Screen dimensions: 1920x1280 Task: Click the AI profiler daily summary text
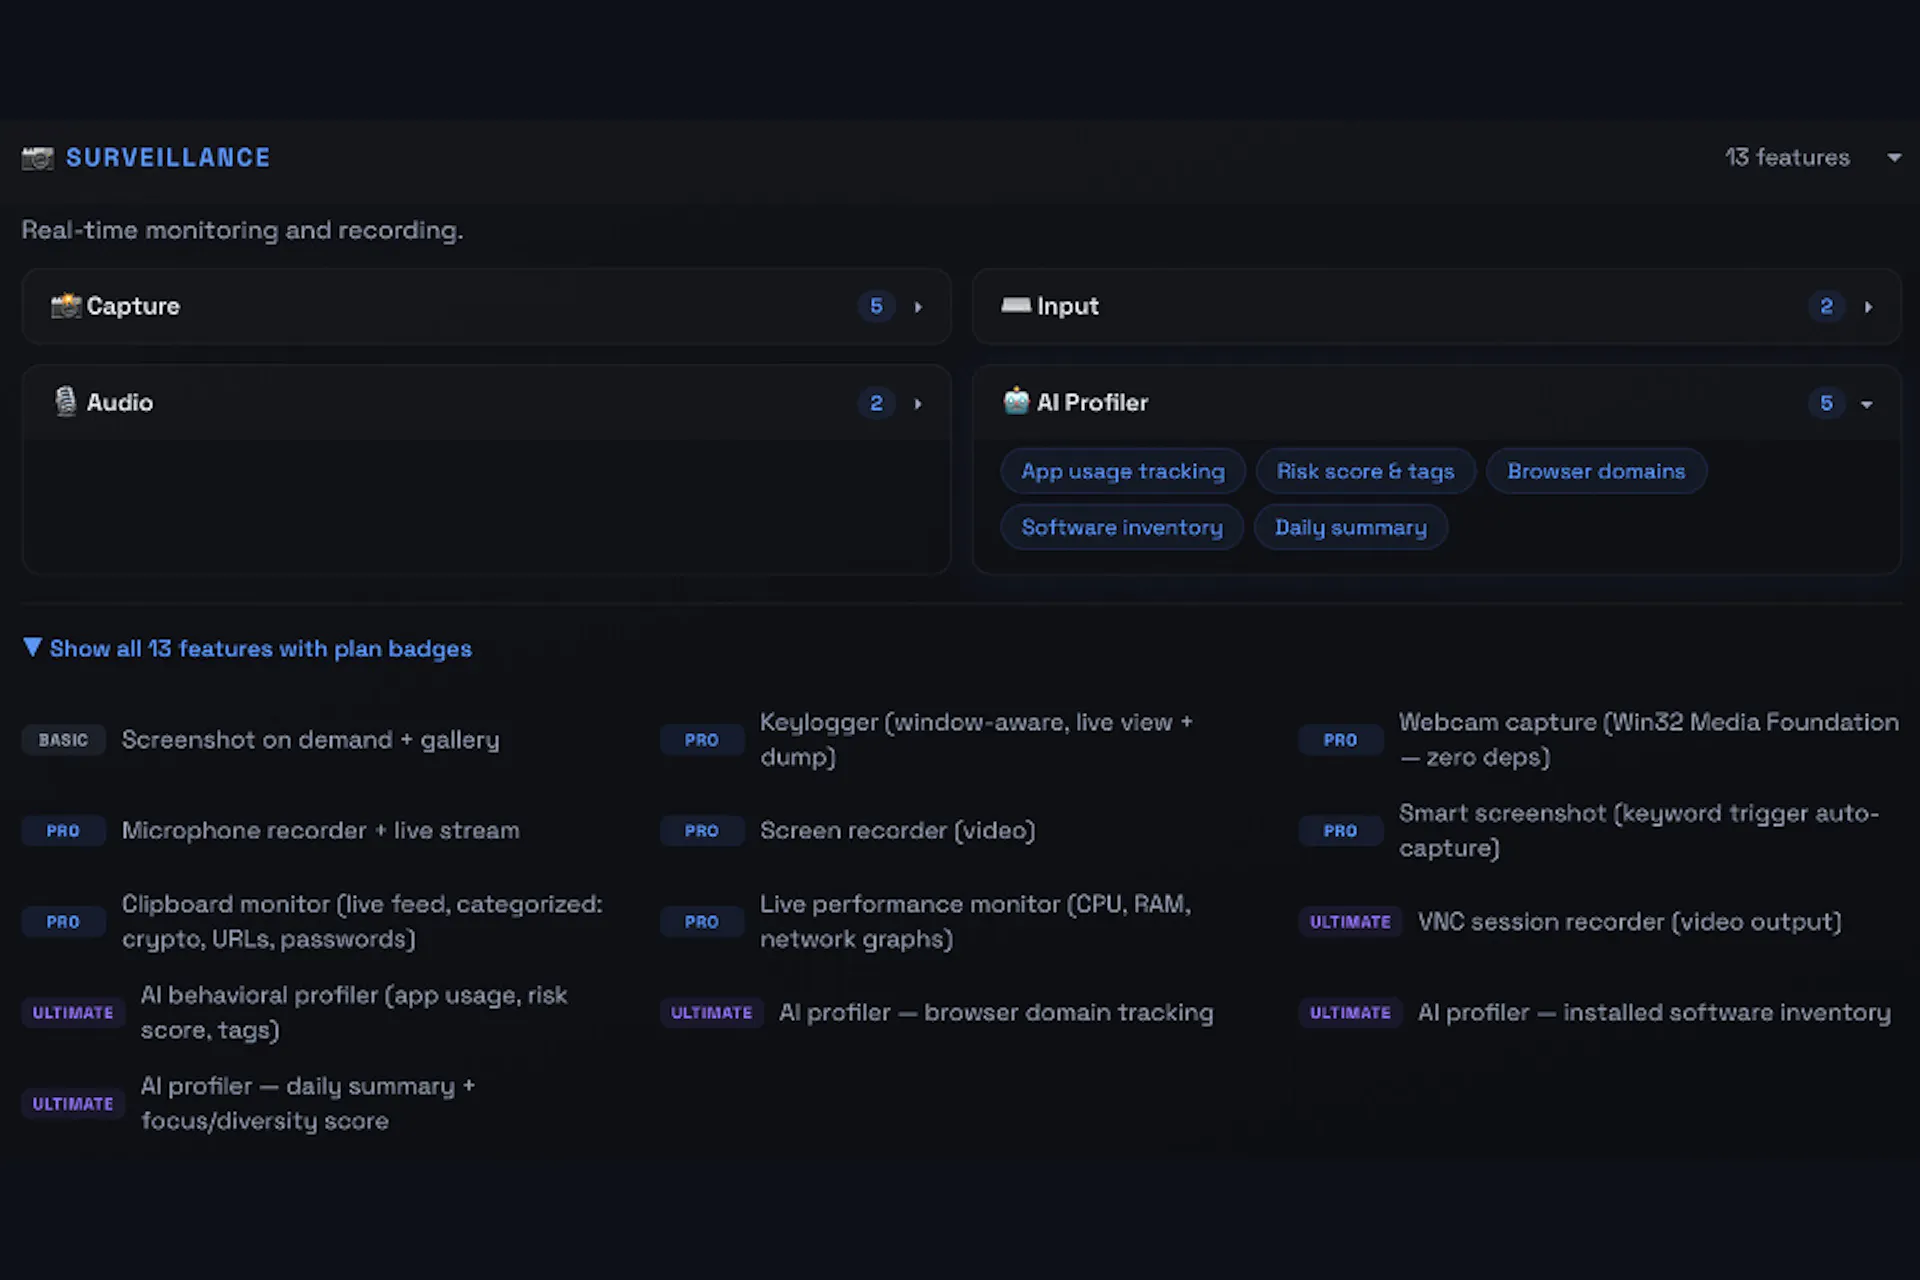point(308,1104)
